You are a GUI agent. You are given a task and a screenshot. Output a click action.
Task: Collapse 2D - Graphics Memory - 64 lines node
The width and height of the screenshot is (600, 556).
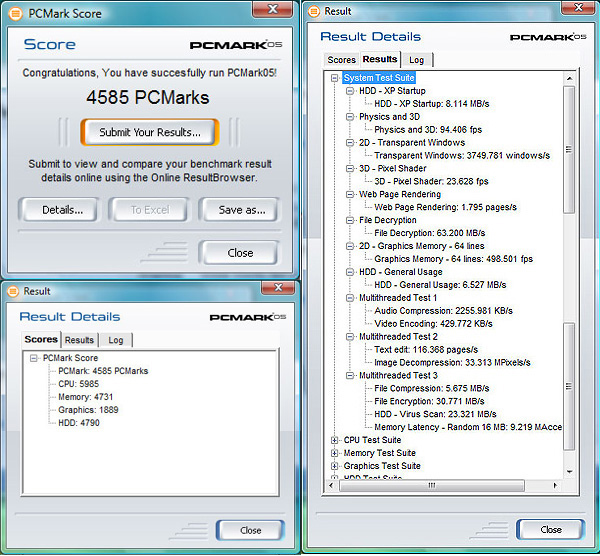point(350,246)
